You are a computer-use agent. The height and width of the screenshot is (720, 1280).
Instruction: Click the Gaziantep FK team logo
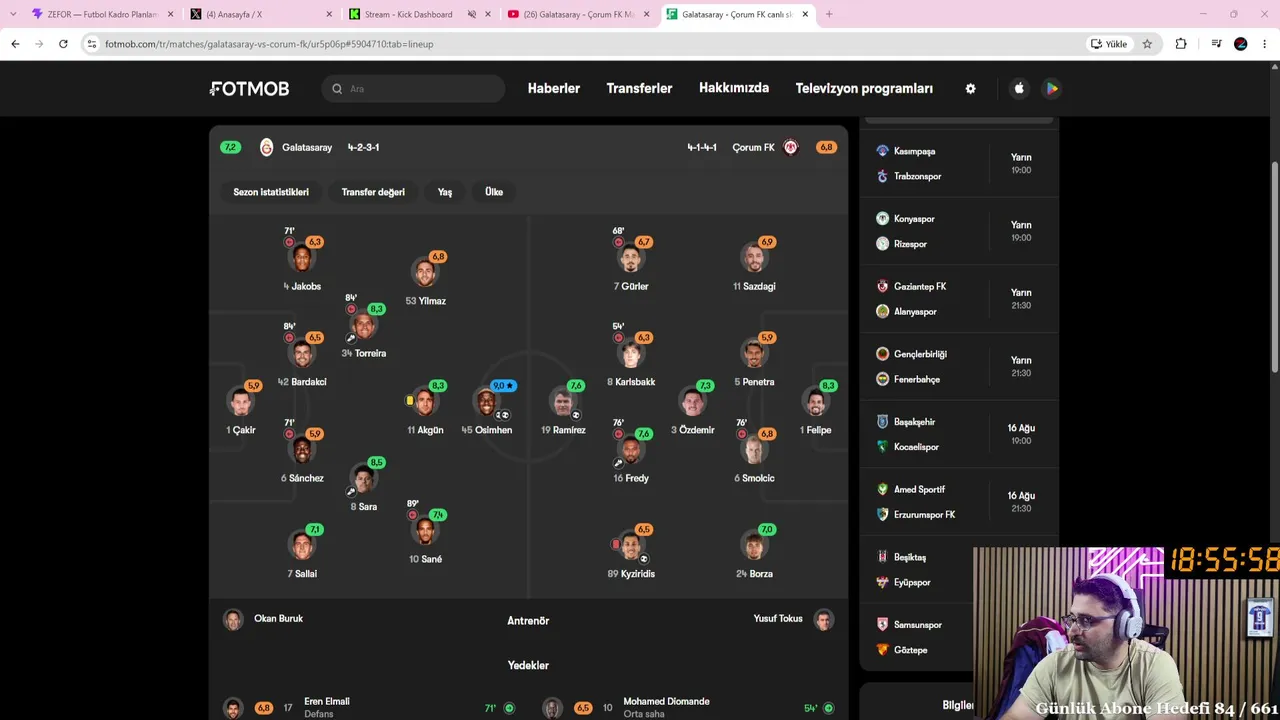pos(882,286)
